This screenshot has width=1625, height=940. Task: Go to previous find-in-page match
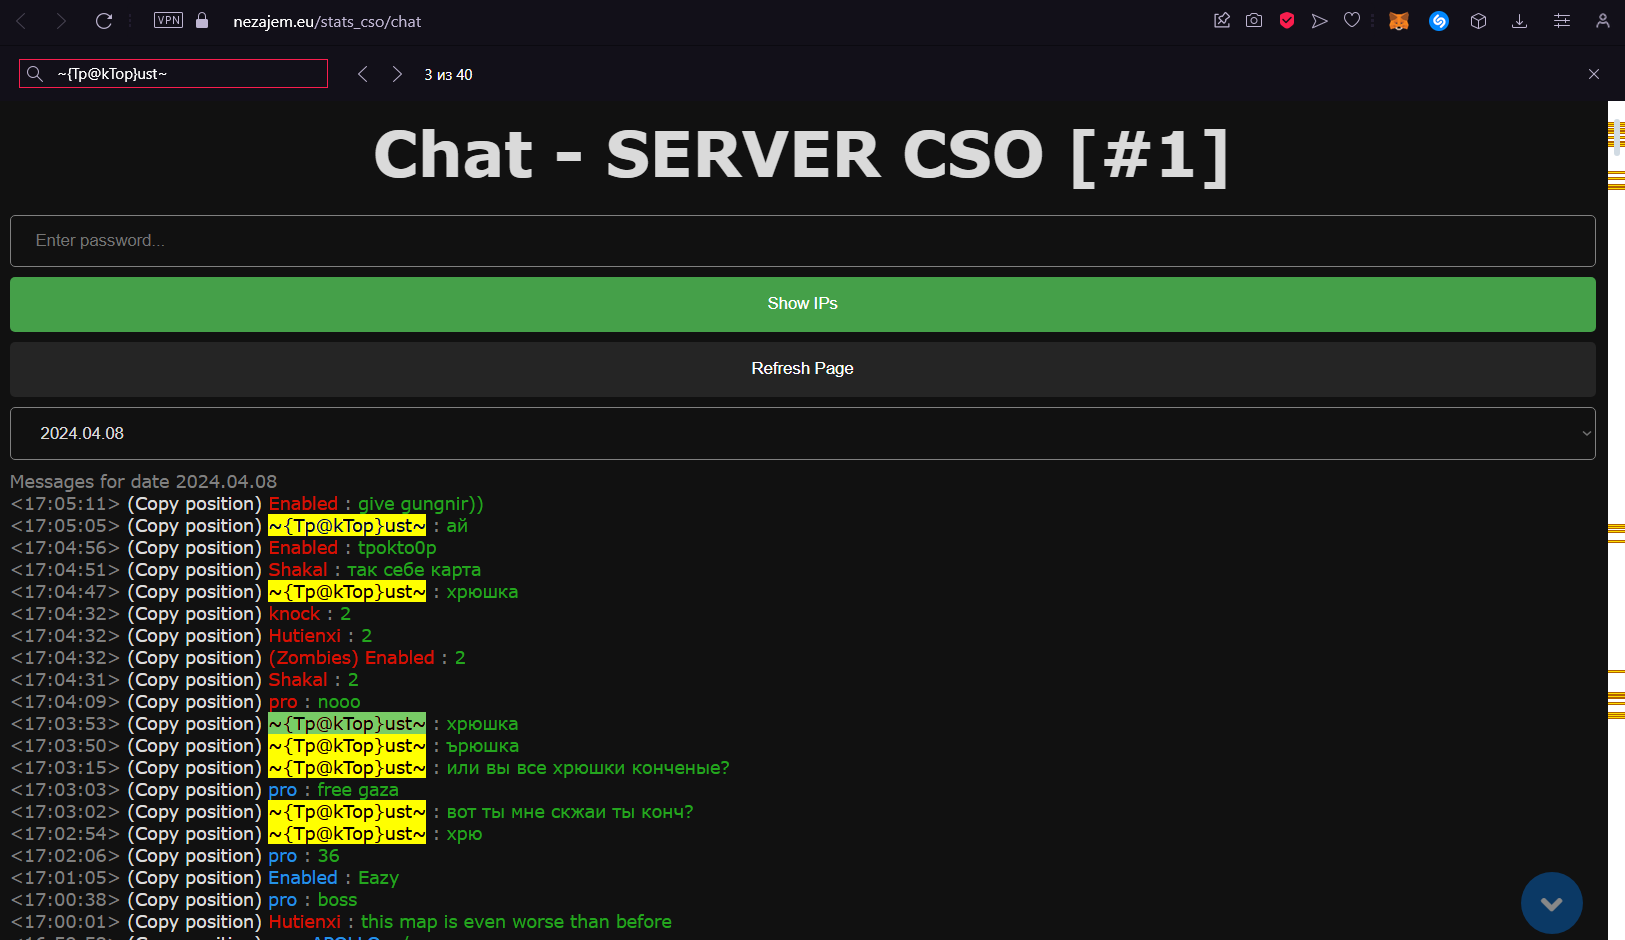[x=363, y=74]
